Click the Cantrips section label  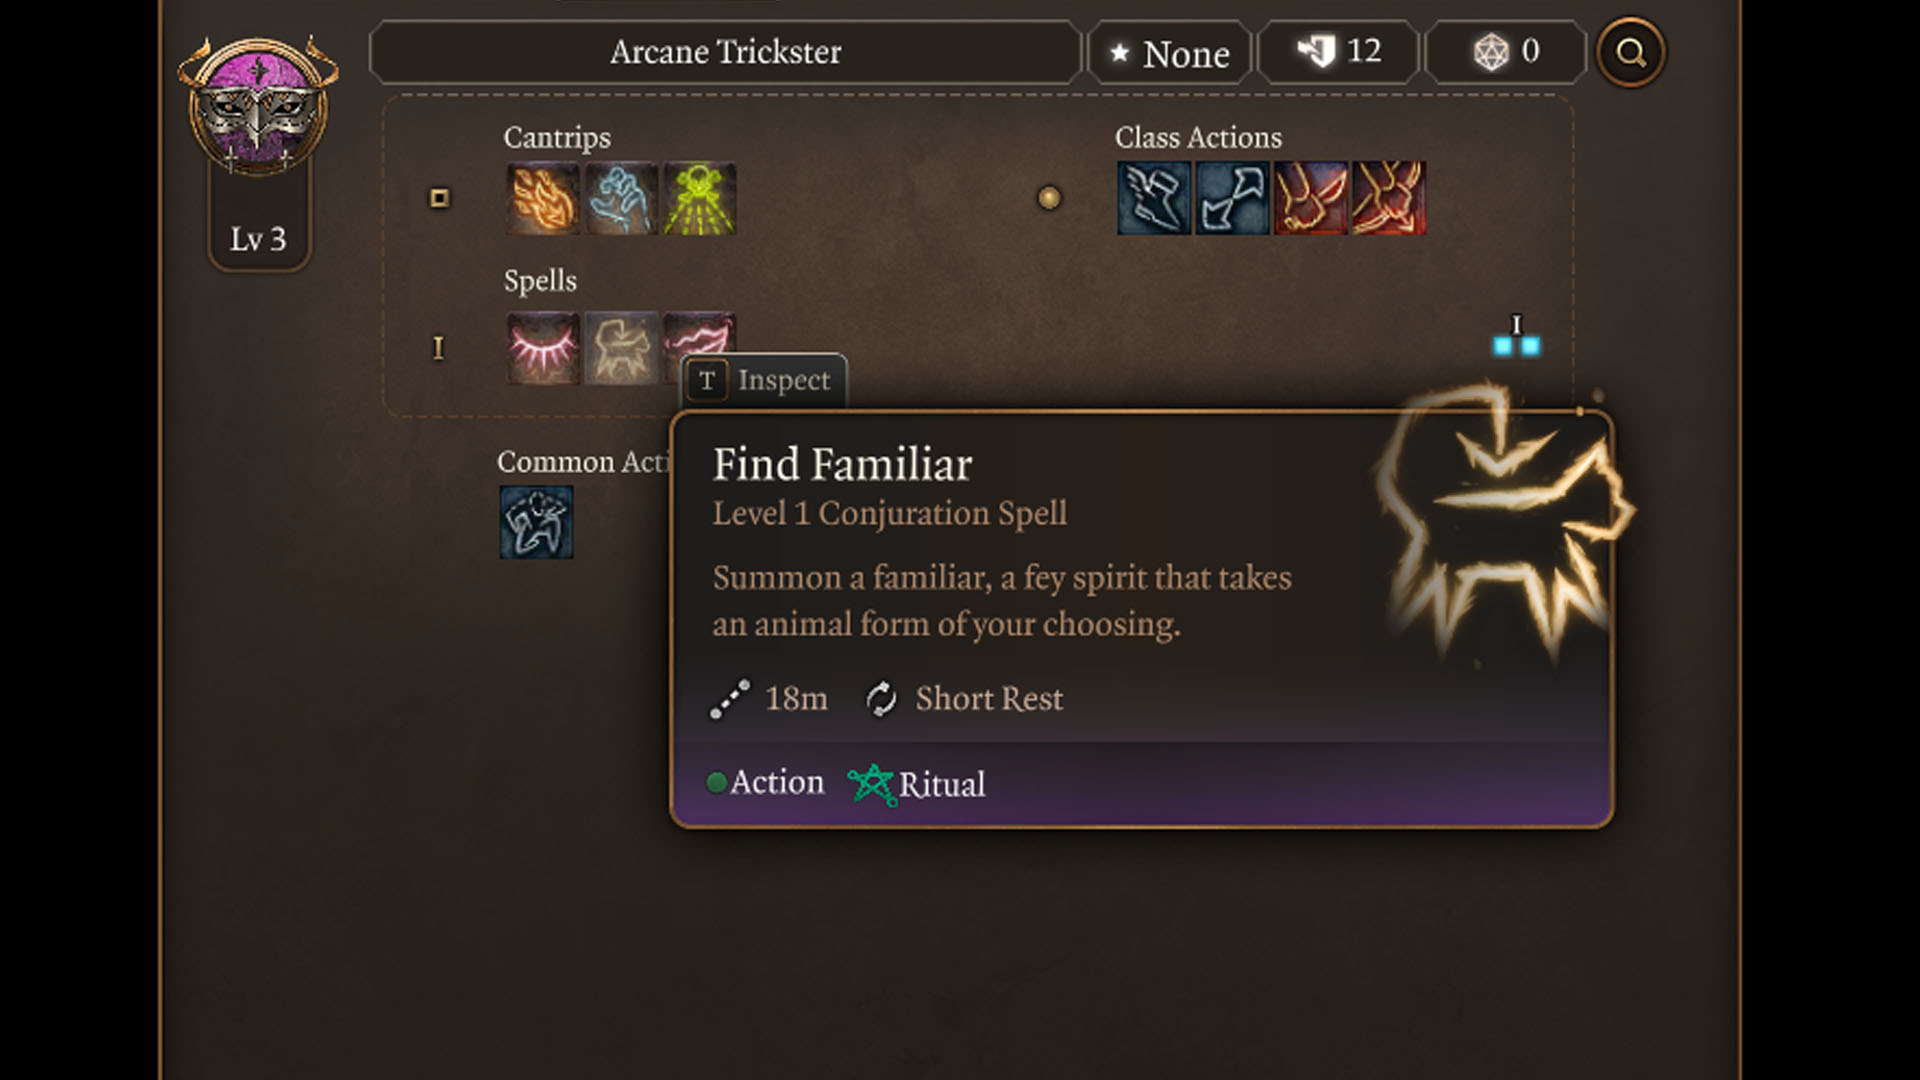pos(554,135)
